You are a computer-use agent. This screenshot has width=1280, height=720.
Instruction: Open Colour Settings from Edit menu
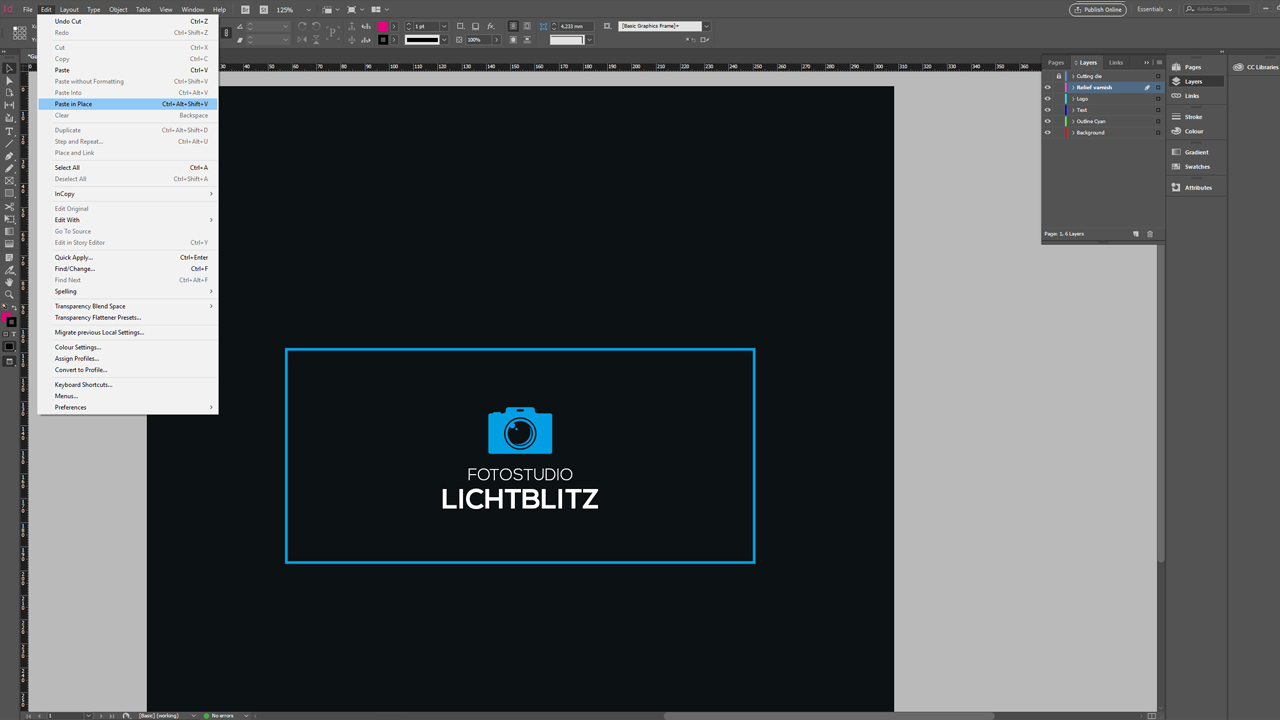pos(127,347)
